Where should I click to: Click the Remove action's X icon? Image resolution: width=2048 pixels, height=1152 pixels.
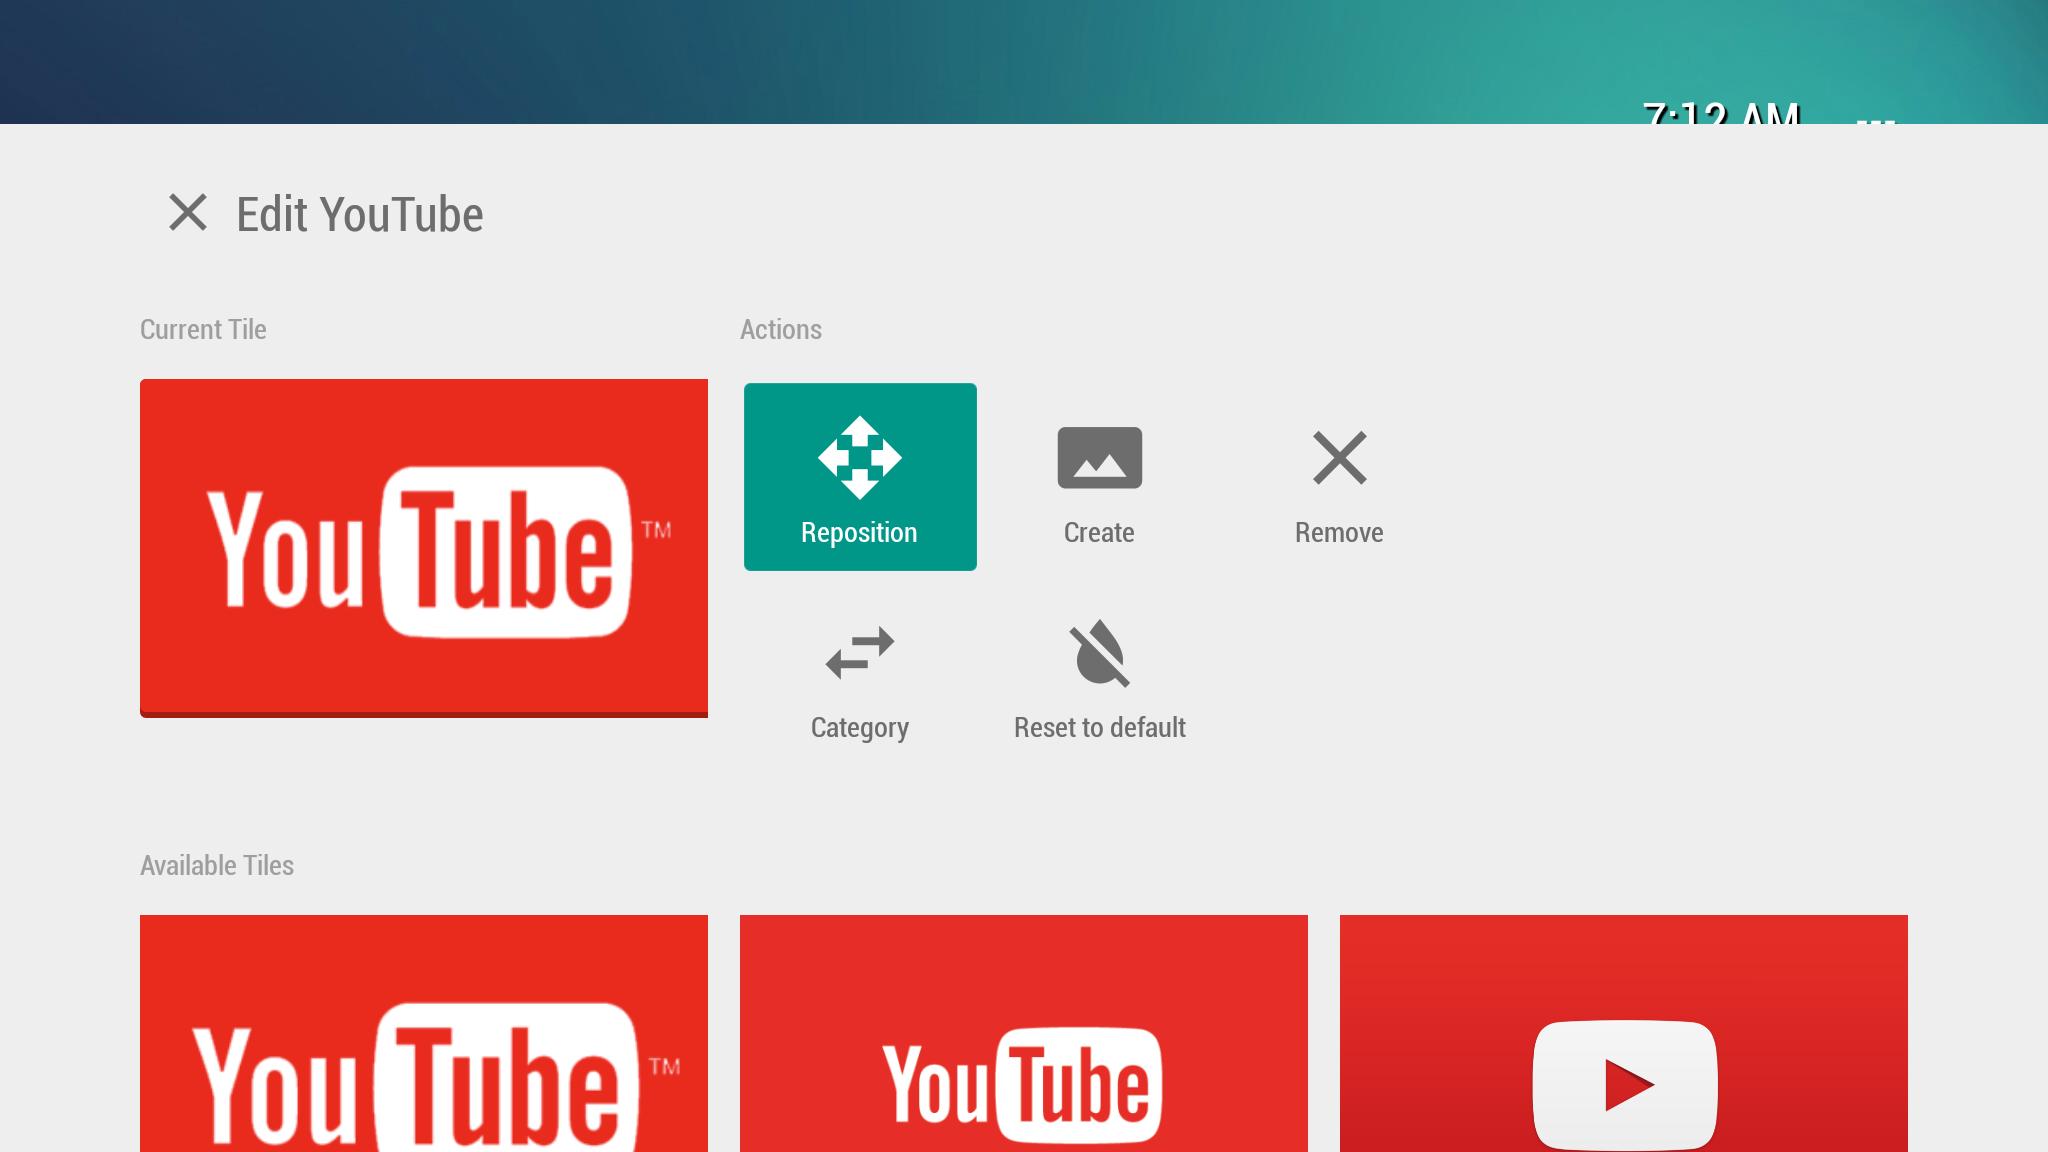[x=1339, y=460]
